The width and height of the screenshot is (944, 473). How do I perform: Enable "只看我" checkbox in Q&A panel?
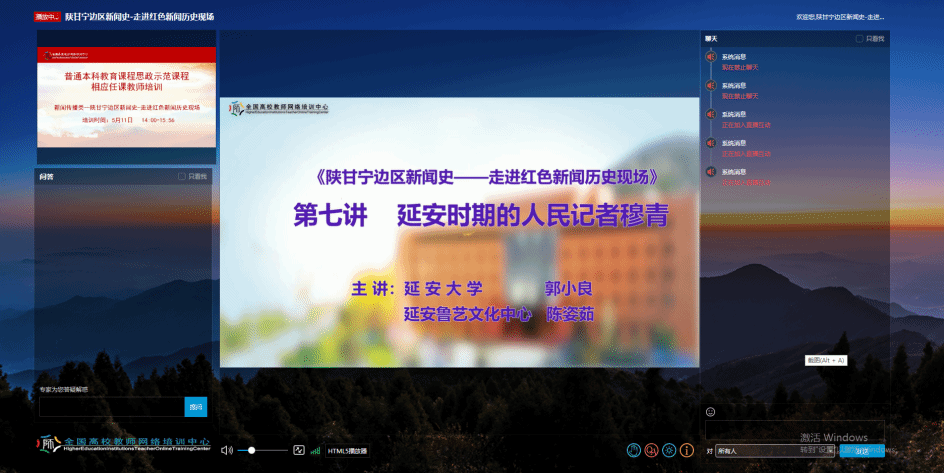coord(182,176)
